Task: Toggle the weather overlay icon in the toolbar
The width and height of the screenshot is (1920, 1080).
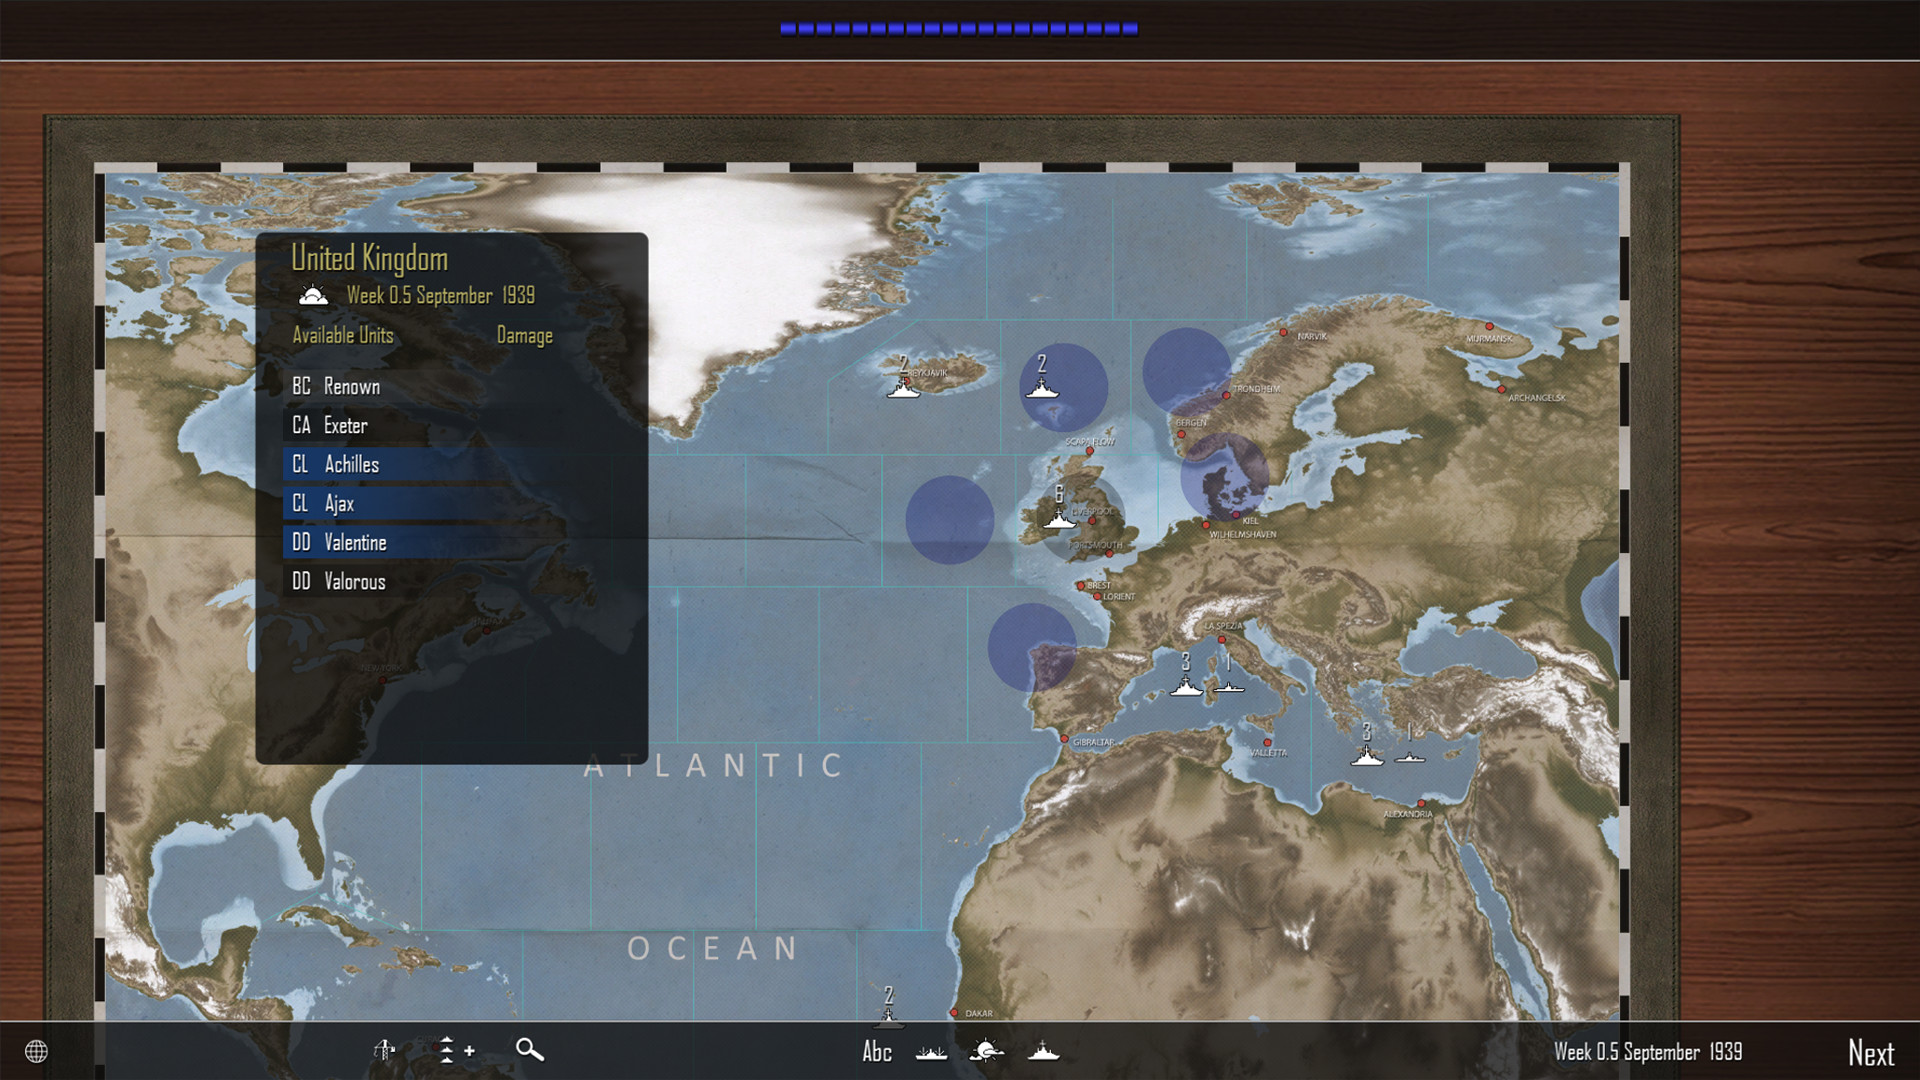Action: (988, 1049)
